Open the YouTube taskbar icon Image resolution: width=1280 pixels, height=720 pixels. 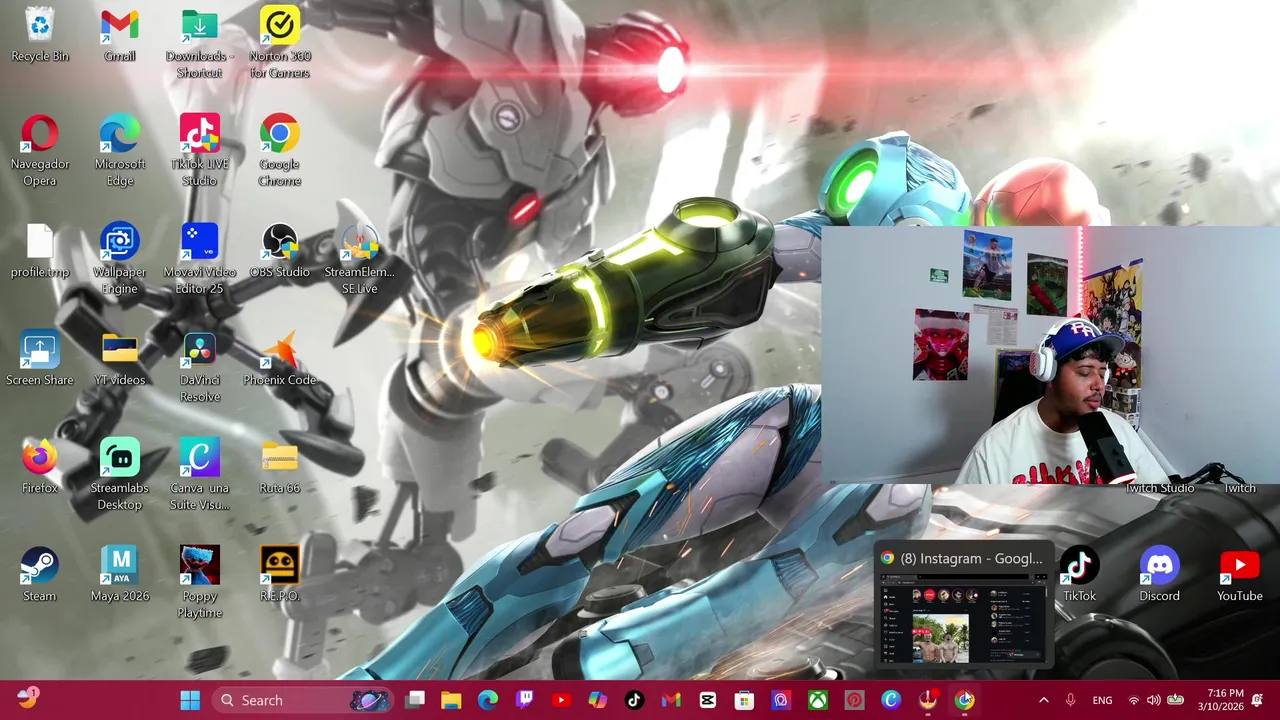[561, 700]
